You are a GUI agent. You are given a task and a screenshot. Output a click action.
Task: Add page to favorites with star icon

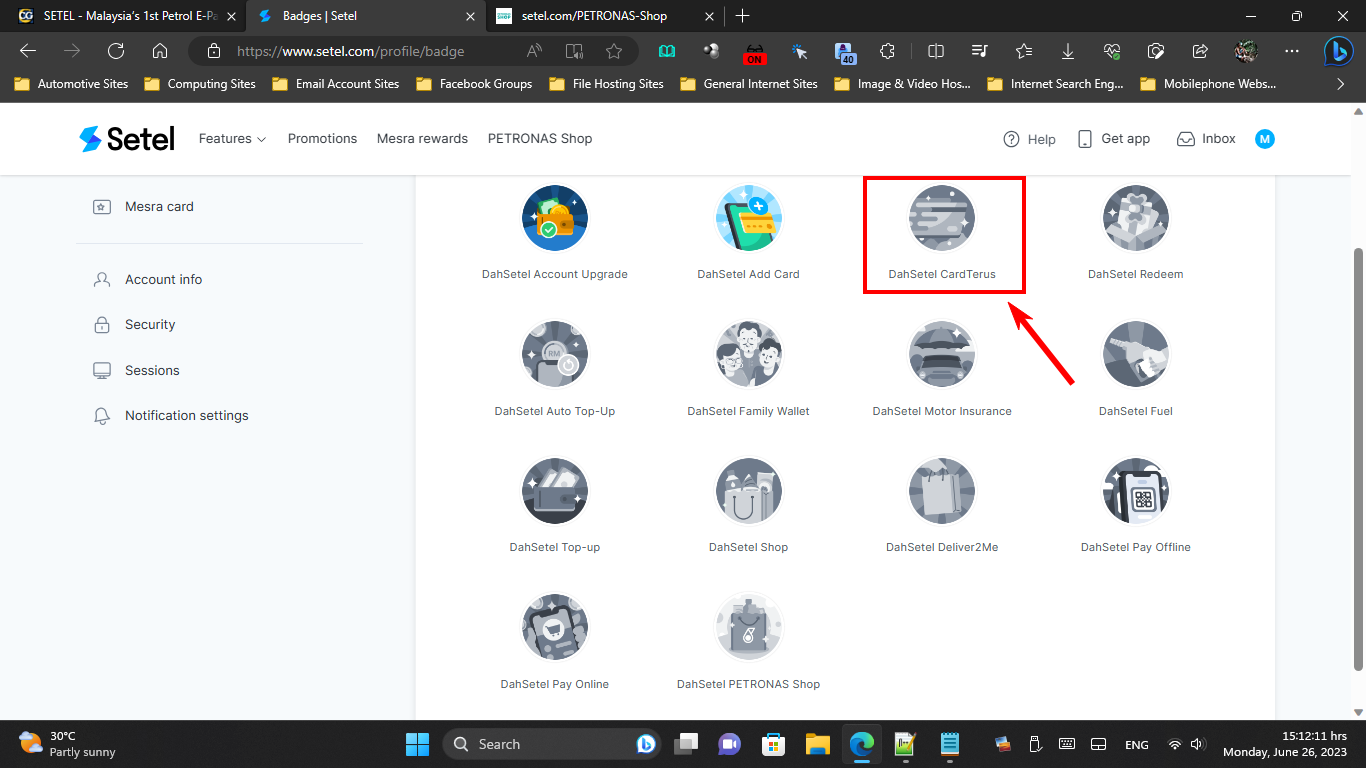(614, 51)
